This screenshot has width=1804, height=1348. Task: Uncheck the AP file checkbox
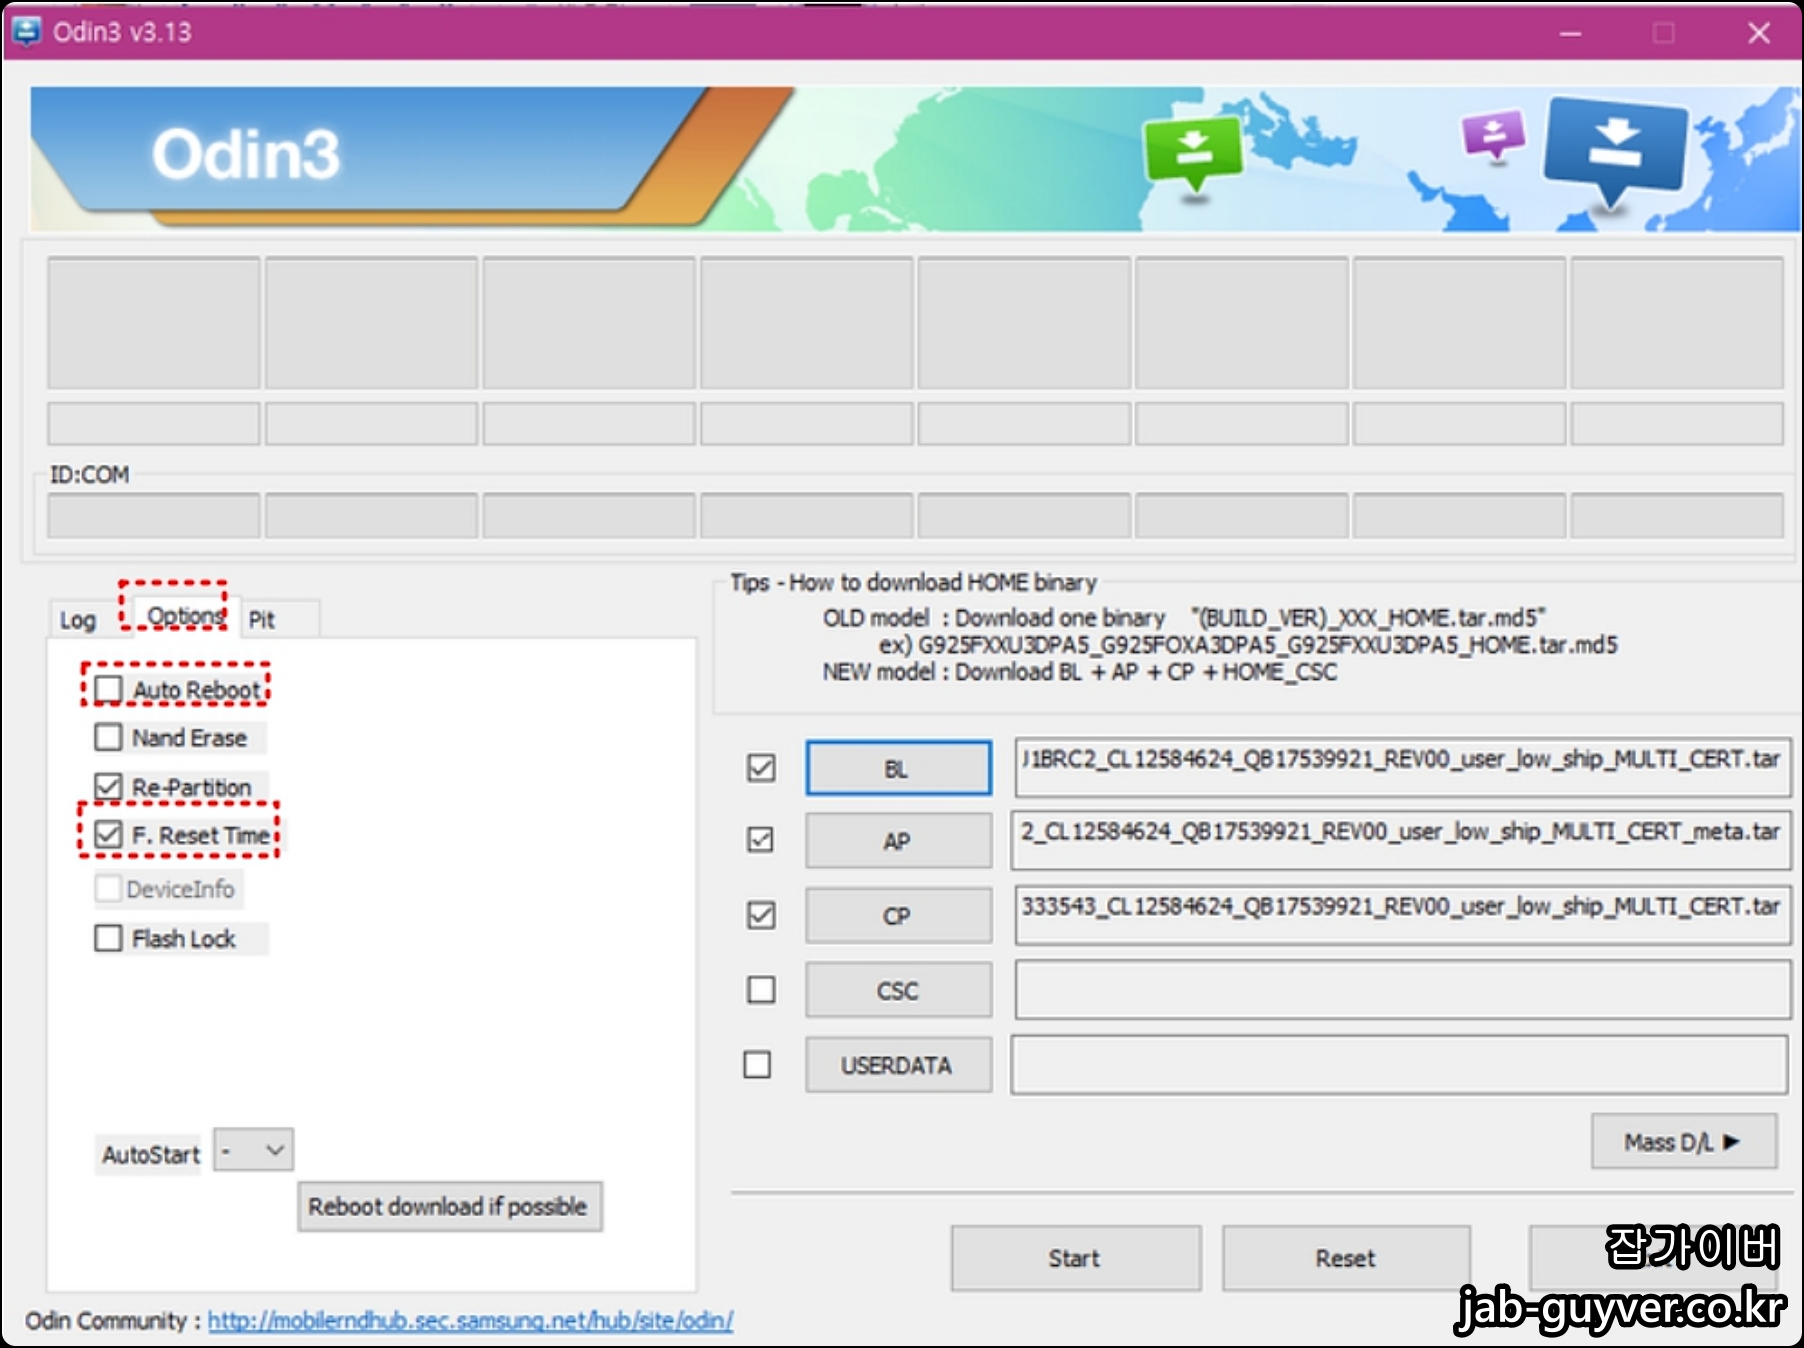761,840
